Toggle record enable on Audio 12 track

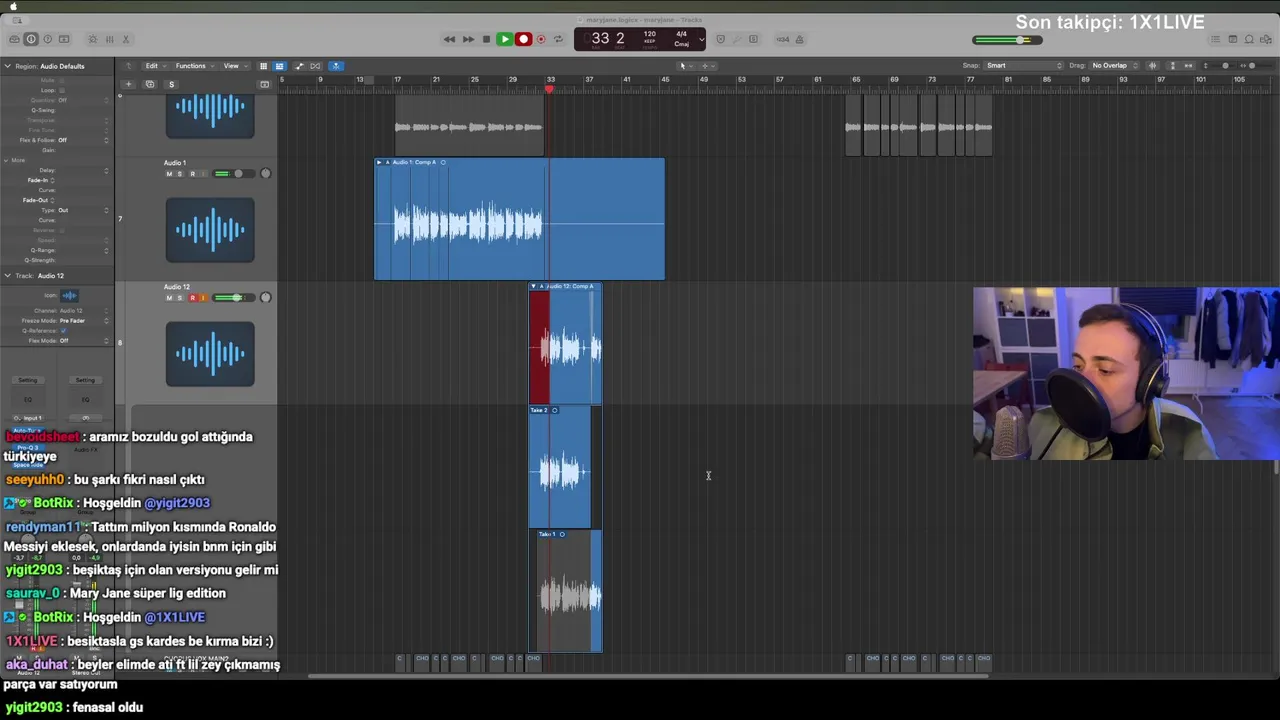pyautogui.click(x=192, y=298)
